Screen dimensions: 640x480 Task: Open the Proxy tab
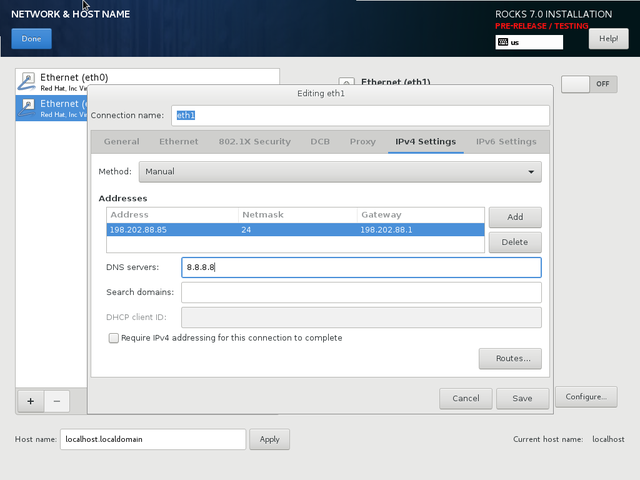362,142
